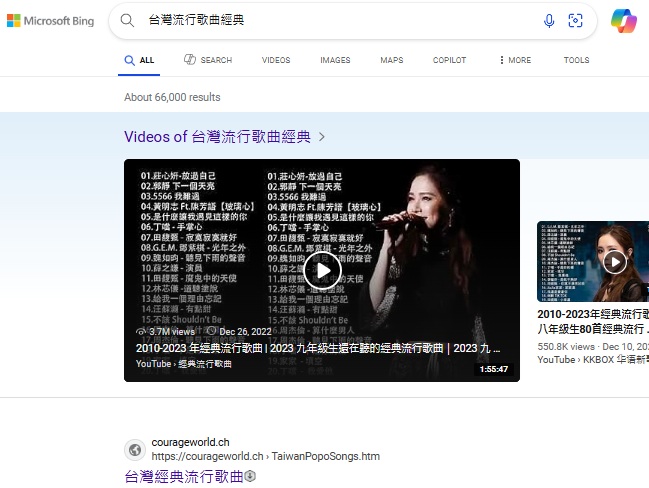Open the Maps tab

(x=391, y=60)
